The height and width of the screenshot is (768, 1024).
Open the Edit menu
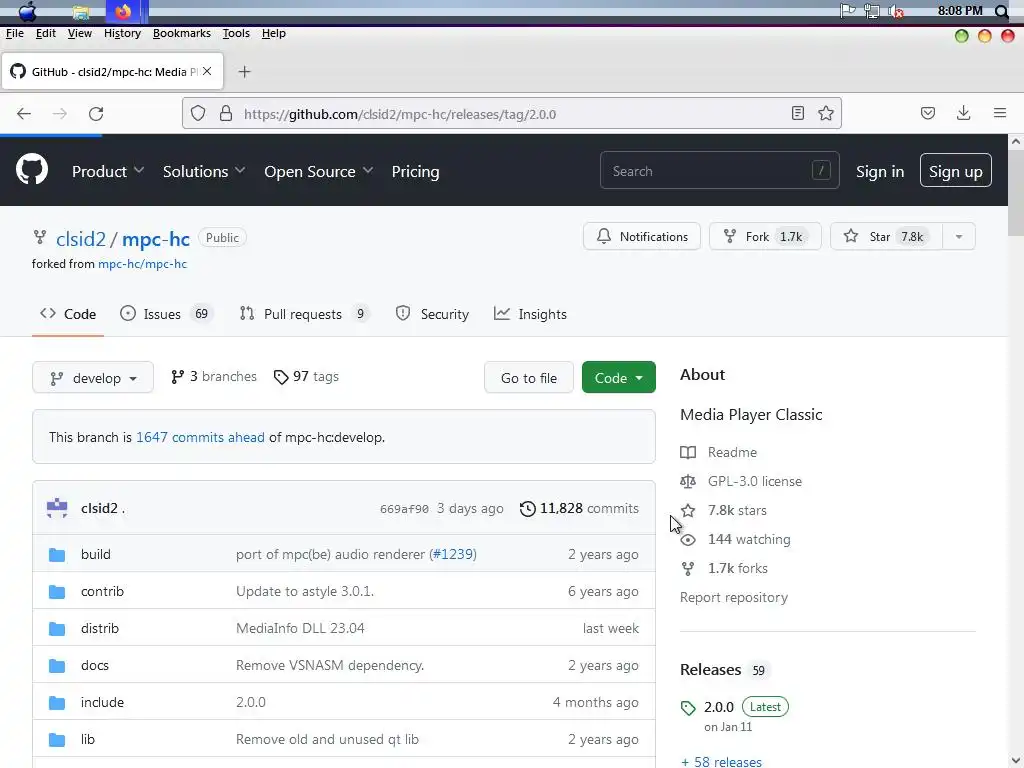coord(46,33)
